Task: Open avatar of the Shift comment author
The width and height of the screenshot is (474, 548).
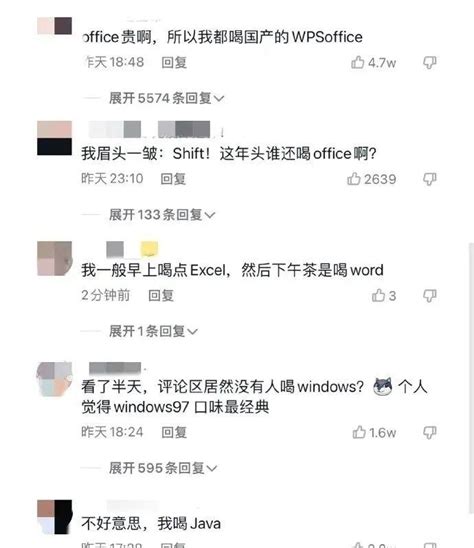Action: [x=55, y=138]
